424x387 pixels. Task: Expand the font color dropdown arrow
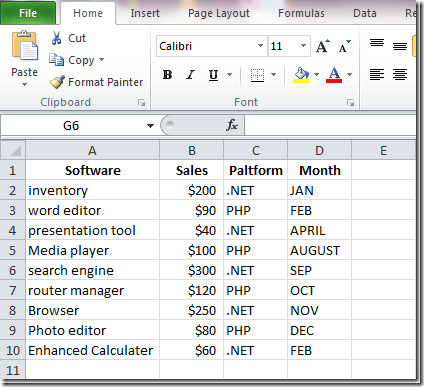pos(349,74)
